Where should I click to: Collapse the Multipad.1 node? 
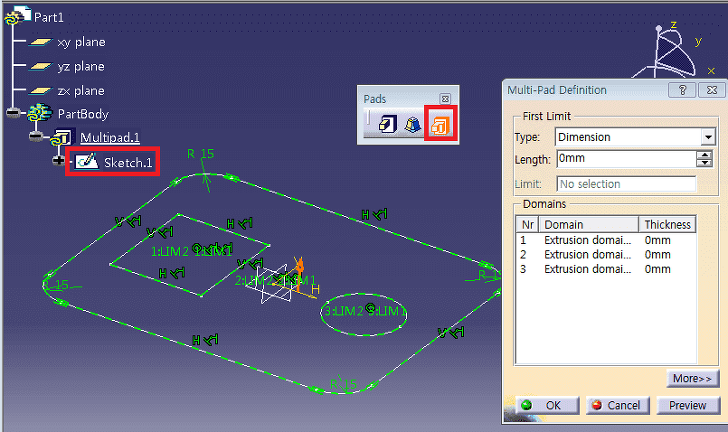pyautogui.click(x=35, y=136)
